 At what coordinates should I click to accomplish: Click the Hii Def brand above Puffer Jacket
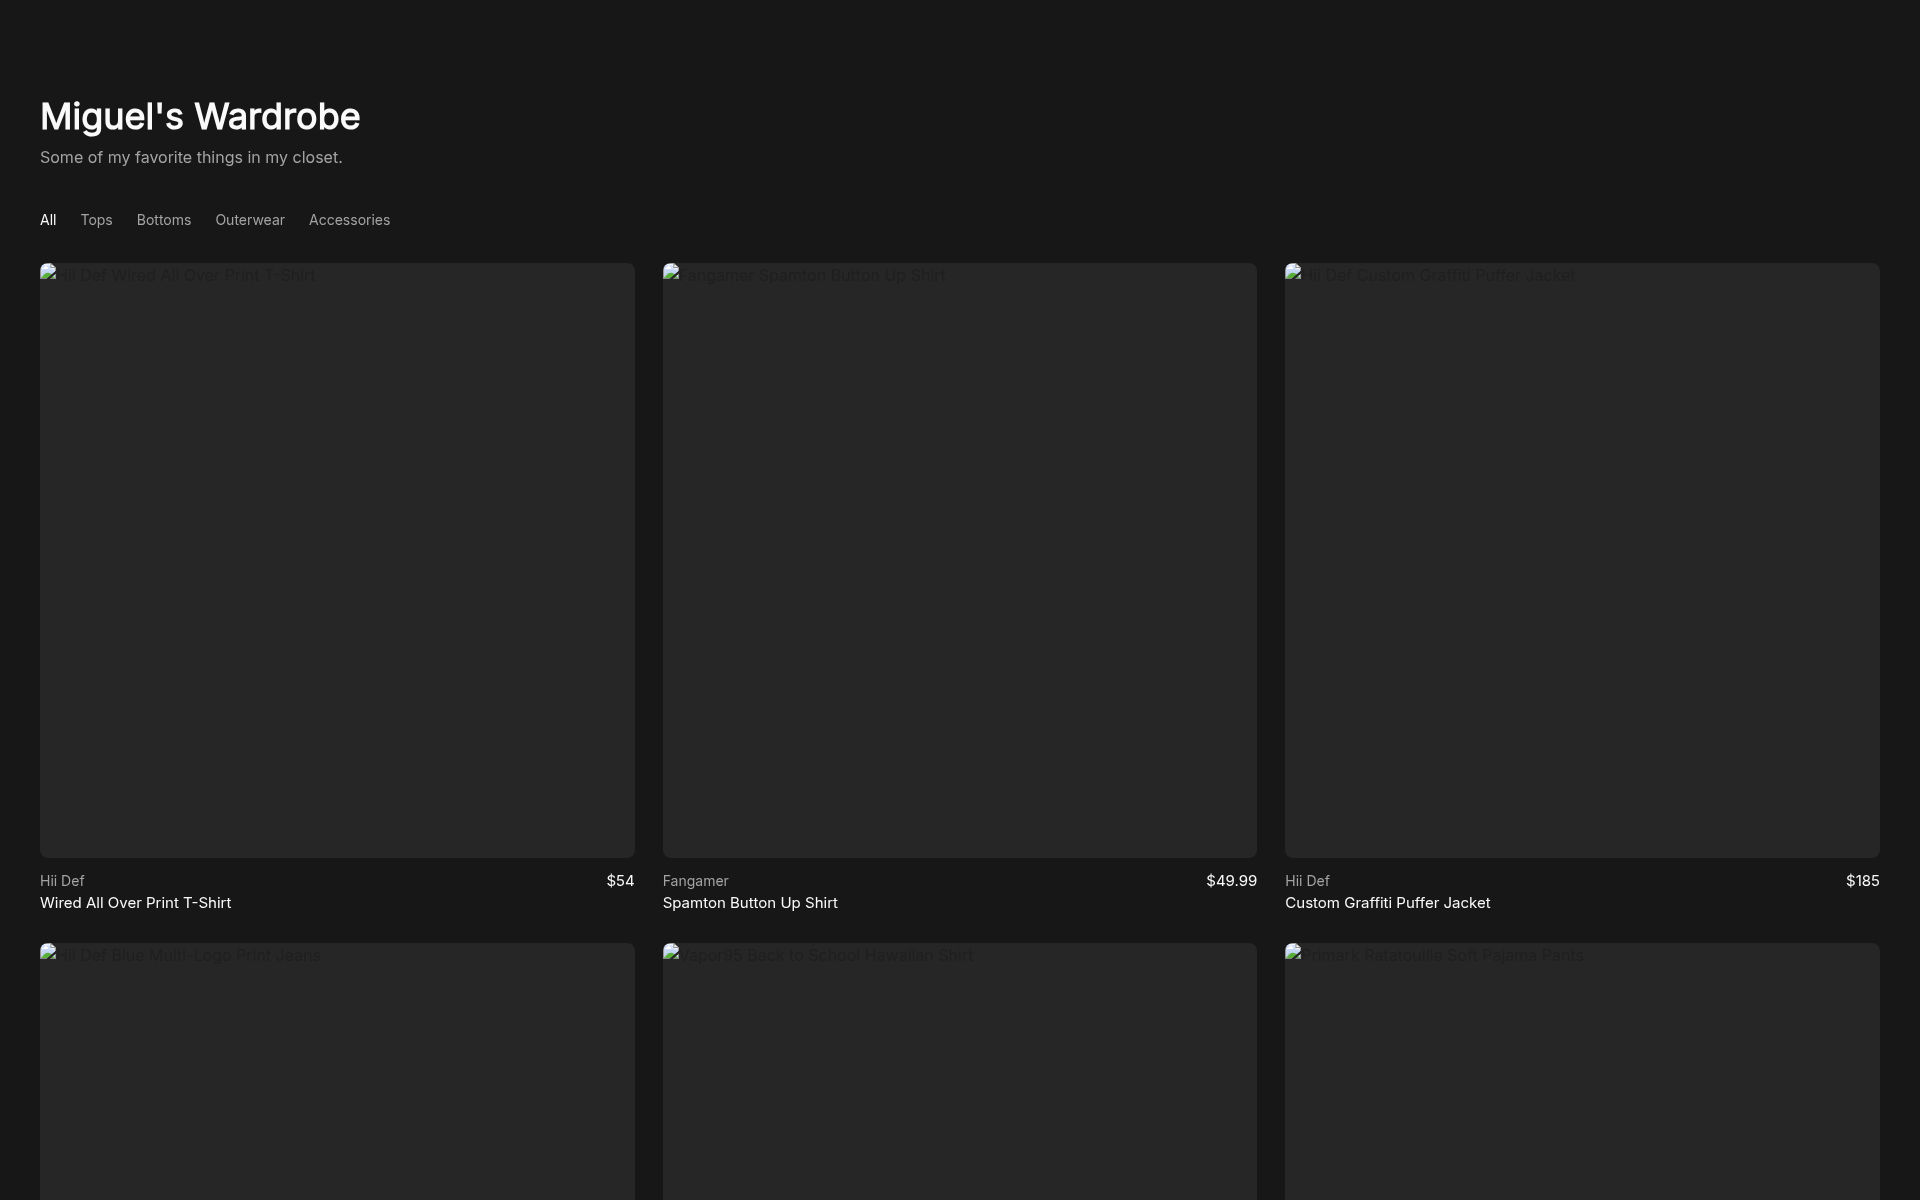pos(1307,881)
